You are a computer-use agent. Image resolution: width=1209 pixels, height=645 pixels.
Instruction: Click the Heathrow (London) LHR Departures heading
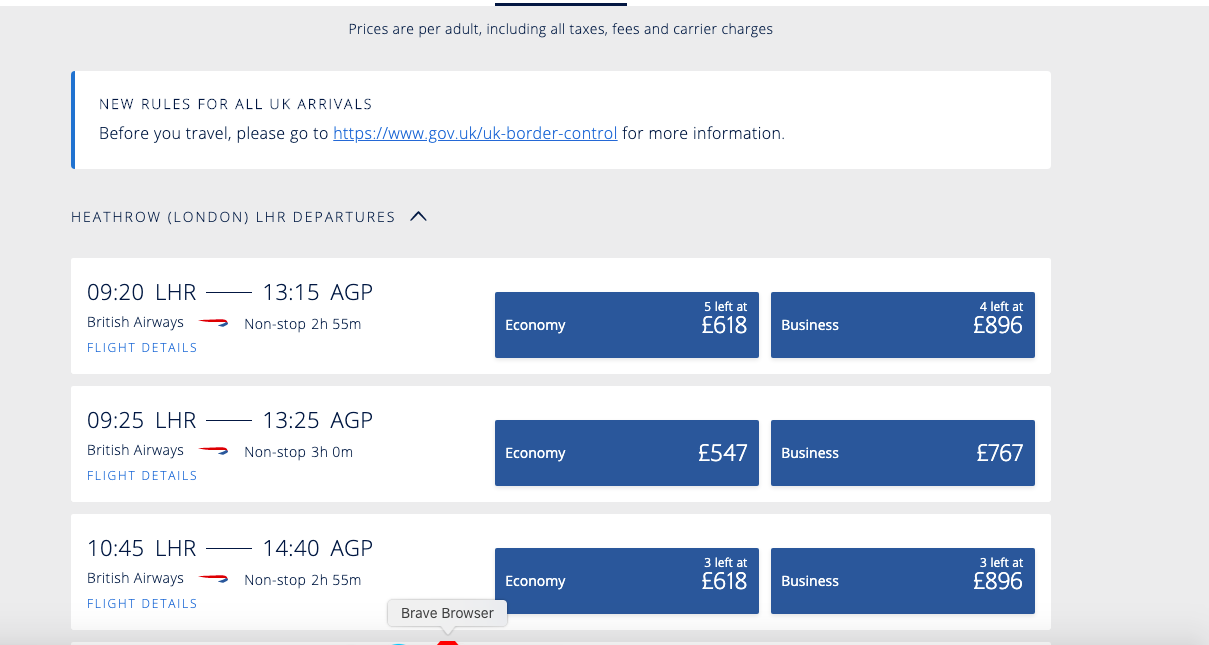[233, 217]
